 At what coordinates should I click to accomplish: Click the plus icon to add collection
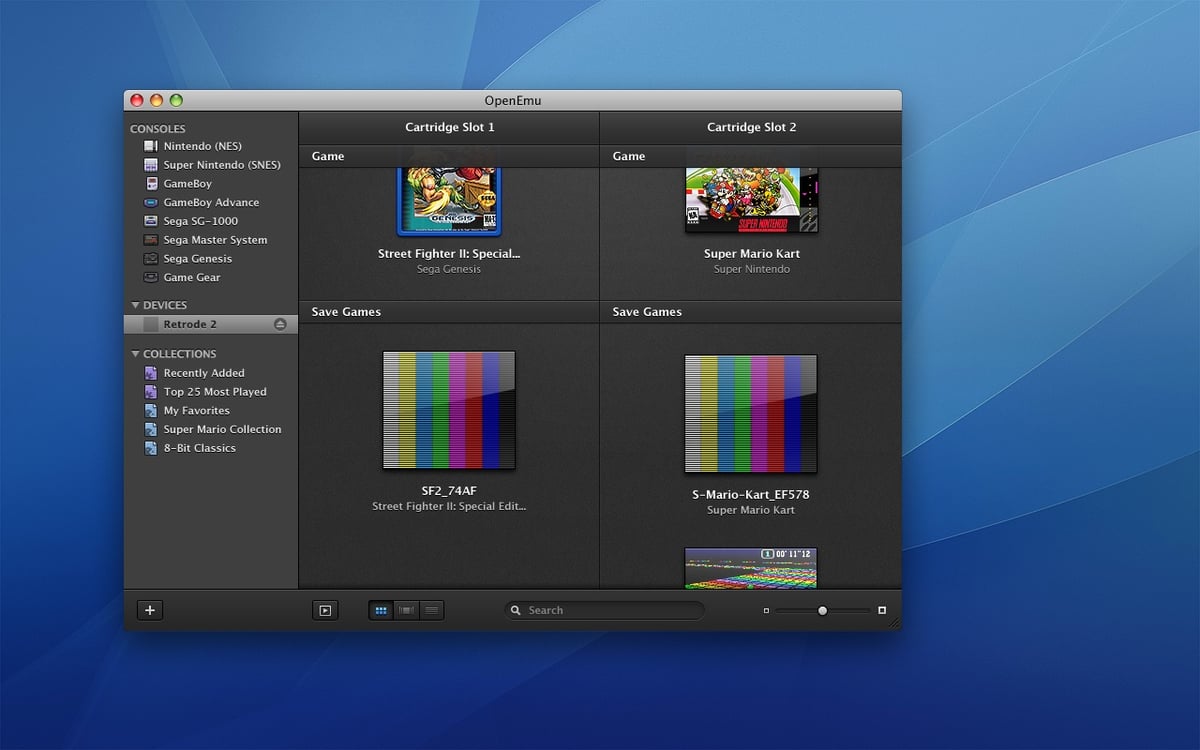tap(149, 610)
